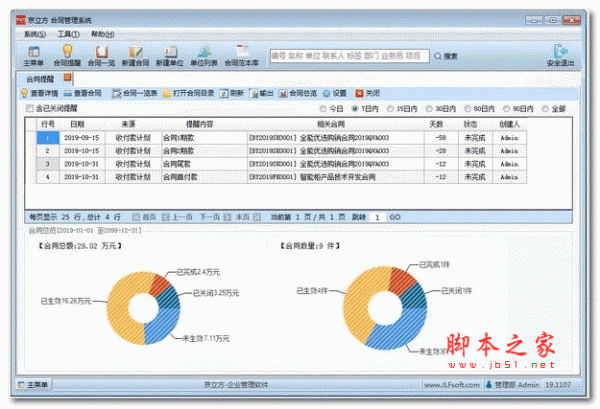Viewport: 600px width, 409px height.
Task: Click www.JLFsoft.com in the status bar
Action: click(x=452, y=385)
